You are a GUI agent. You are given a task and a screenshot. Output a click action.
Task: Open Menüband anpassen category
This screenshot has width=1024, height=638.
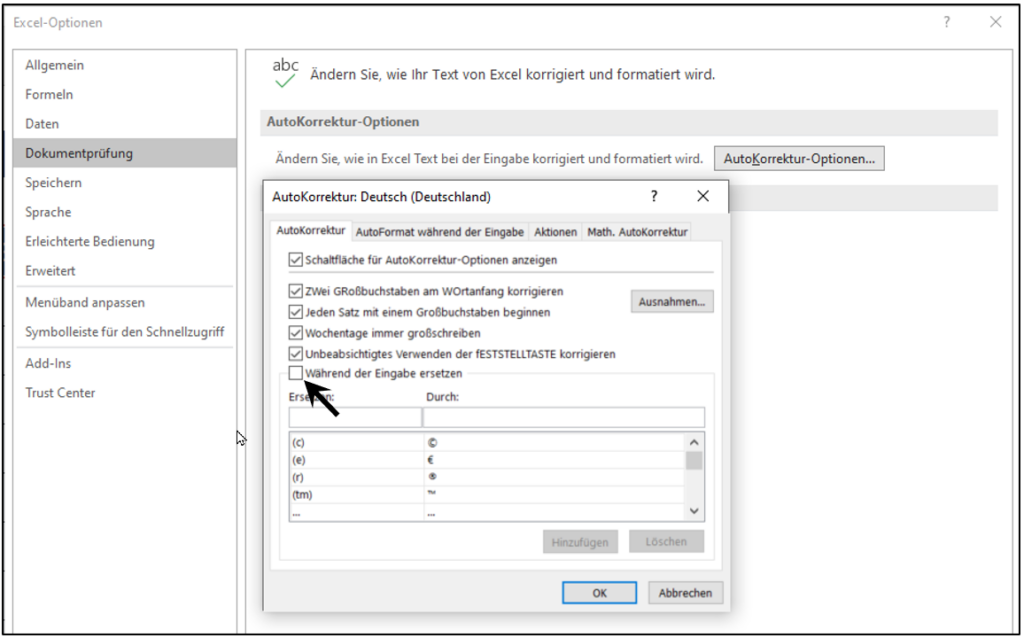pyautogui.click(x=125, y=303)
